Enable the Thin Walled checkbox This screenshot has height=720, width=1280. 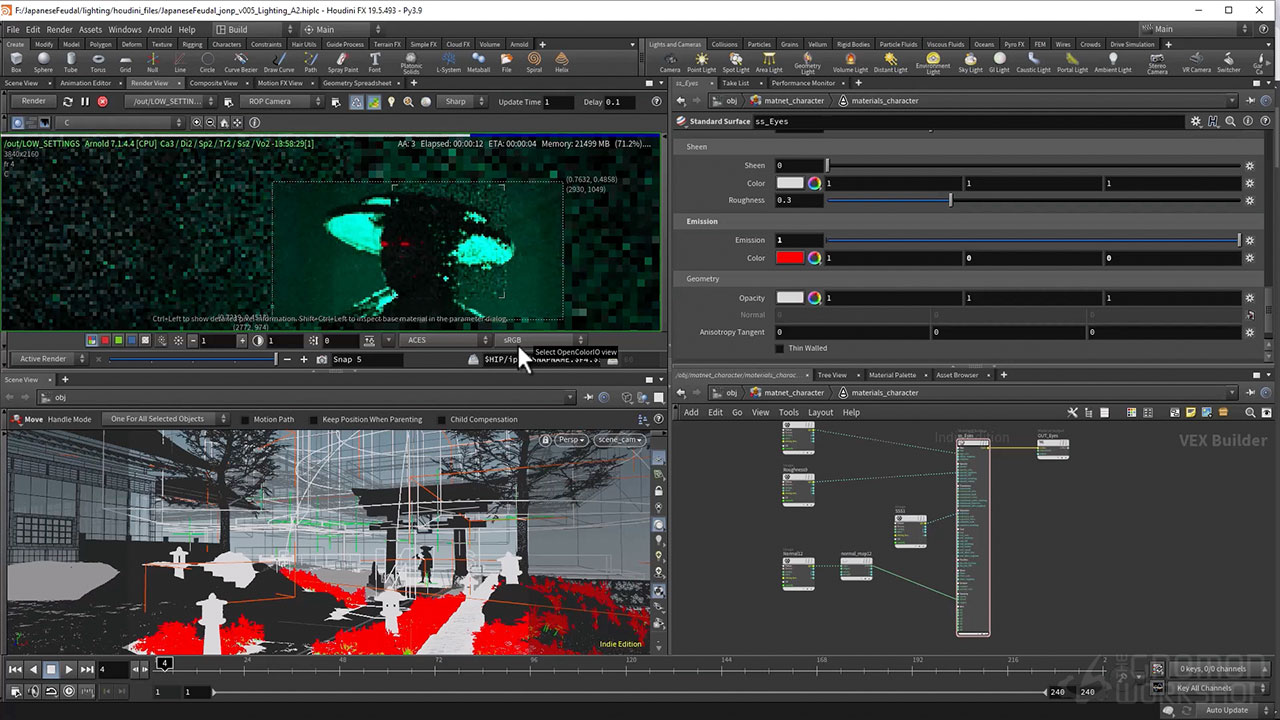coord(780,348)
